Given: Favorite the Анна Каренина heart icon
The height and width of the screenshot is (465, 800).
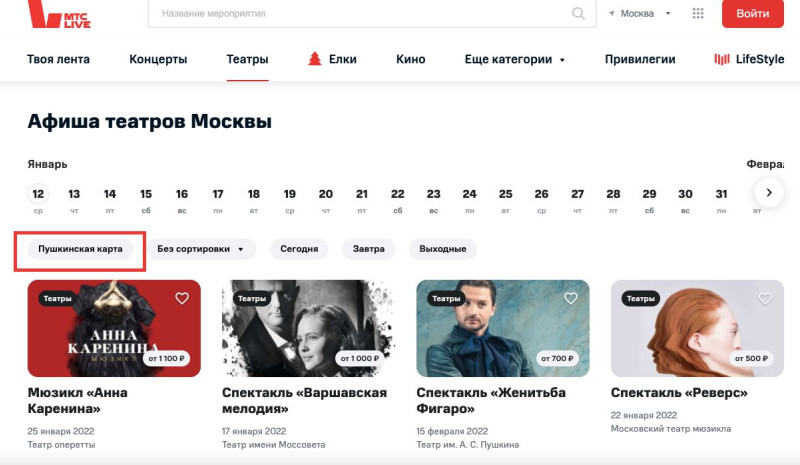Looking at the screenshot, I should click(182, 298).
